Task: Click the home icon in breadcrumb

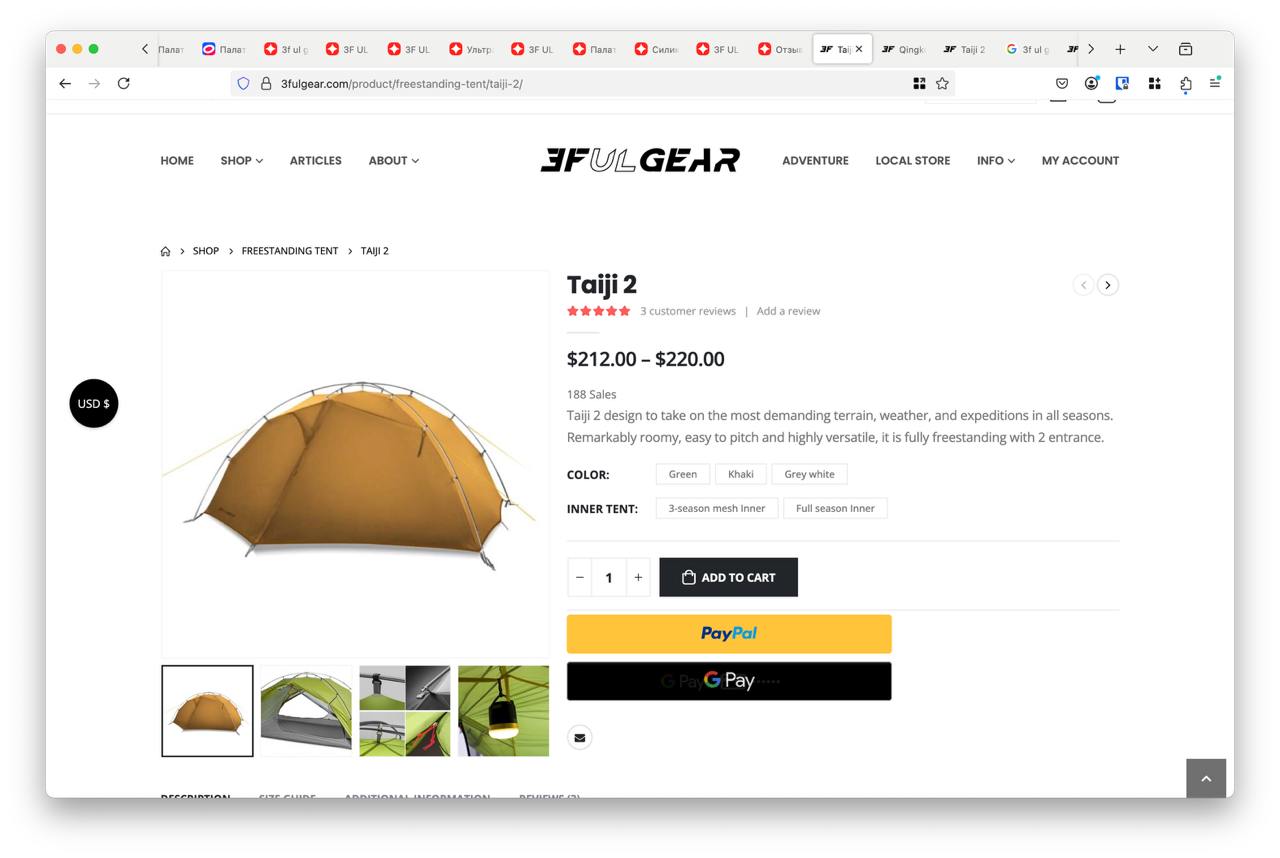Action: [166, 251]
